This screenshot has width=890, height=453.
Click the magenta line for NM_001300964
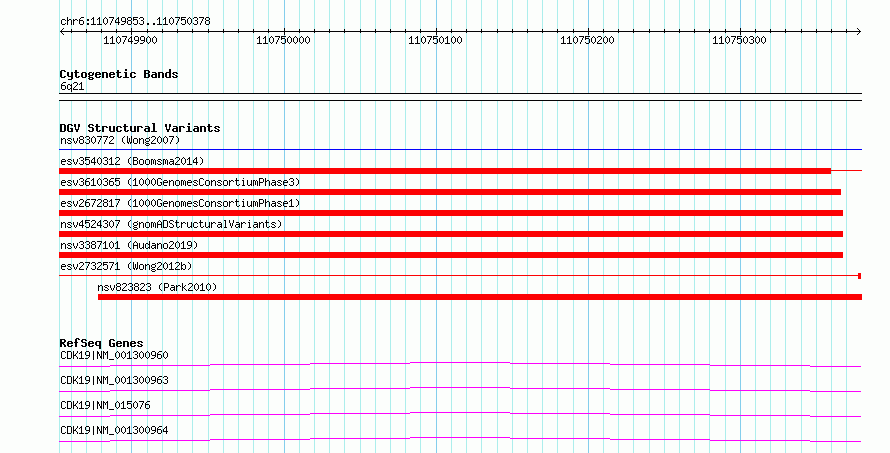pos(460,439)
